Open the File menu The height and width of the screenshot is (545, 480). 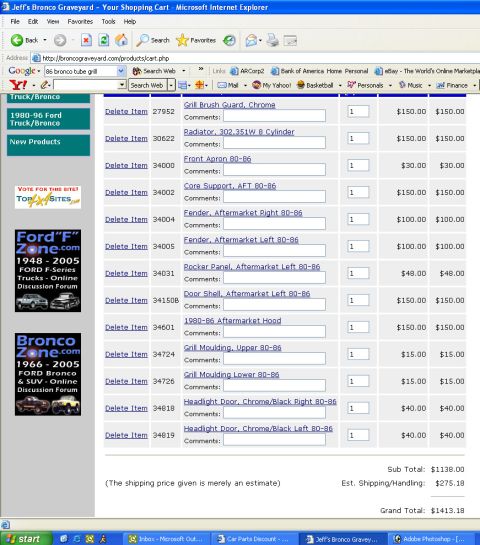15,22
